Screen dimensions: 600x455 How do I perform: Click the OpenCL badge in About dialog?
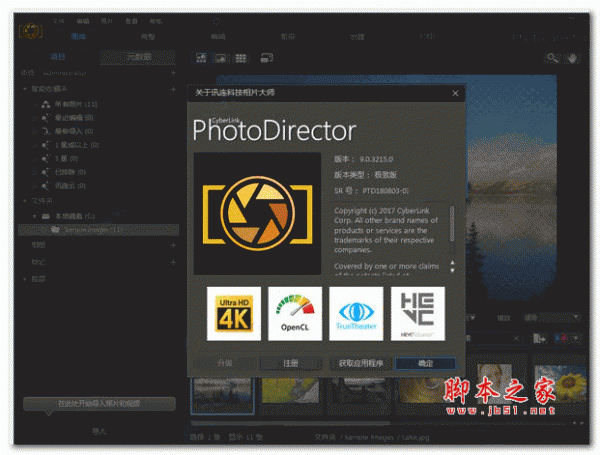coord(295,313)
